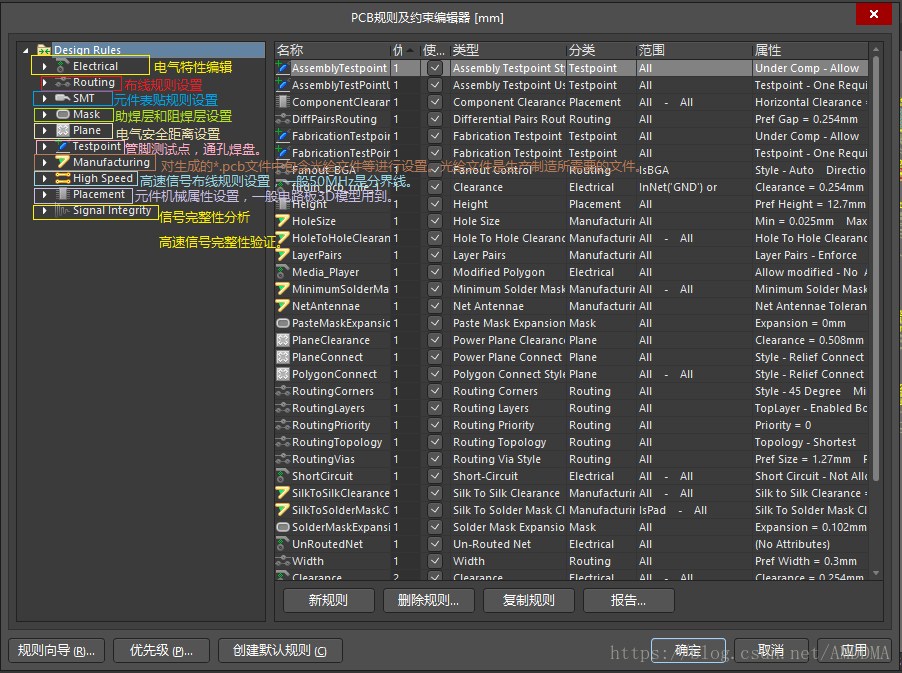This screenshot has width=902, height=673.
Task: Expand the Manufacturing rules category
Action: (x=44, y=162)
